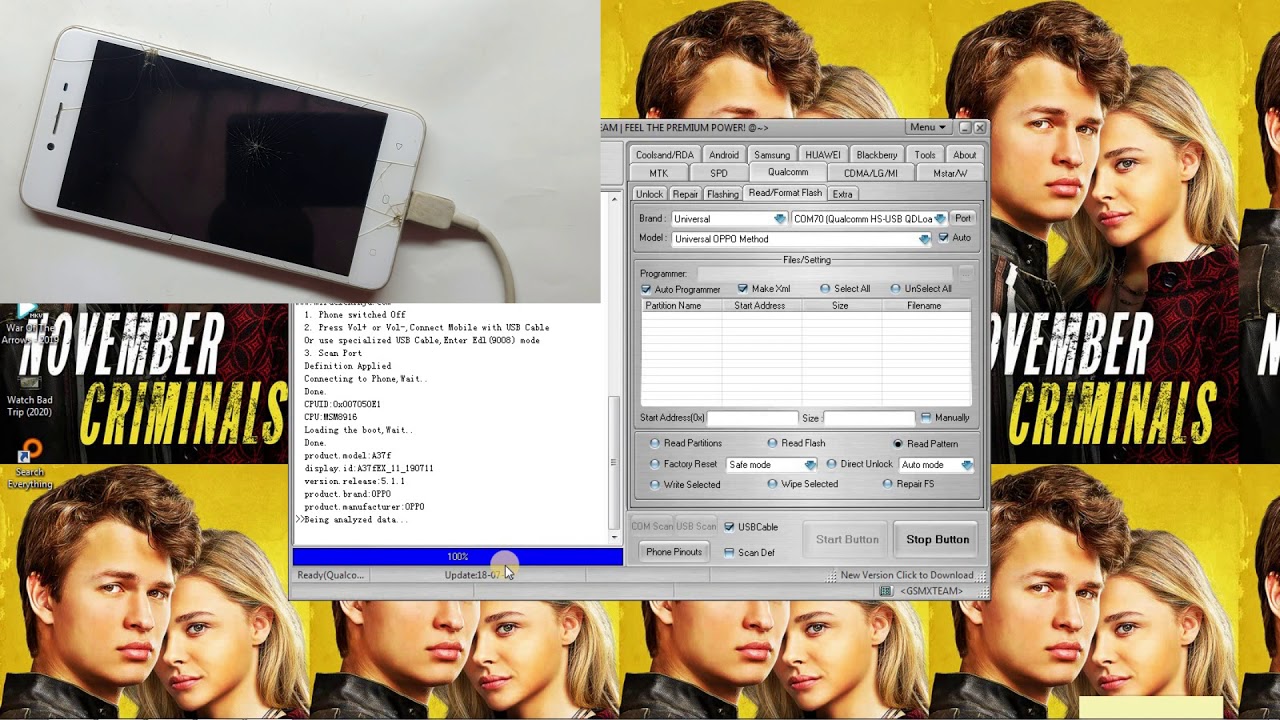The width and height of the screenshot is (1280, 720).
Task: Open the Model dropdown Universal OPPO Method
Action: pyautogui.click(x=801, y=239)
